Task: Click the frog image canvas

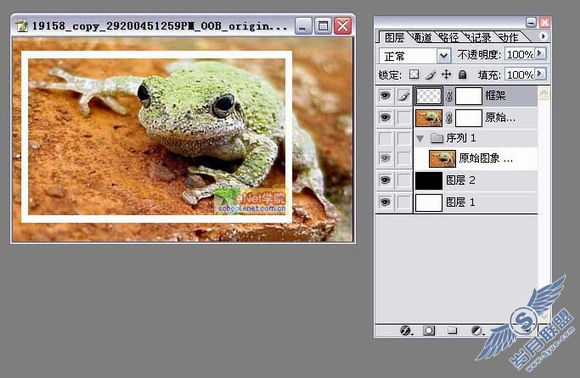Action: (x=182, y=139)
